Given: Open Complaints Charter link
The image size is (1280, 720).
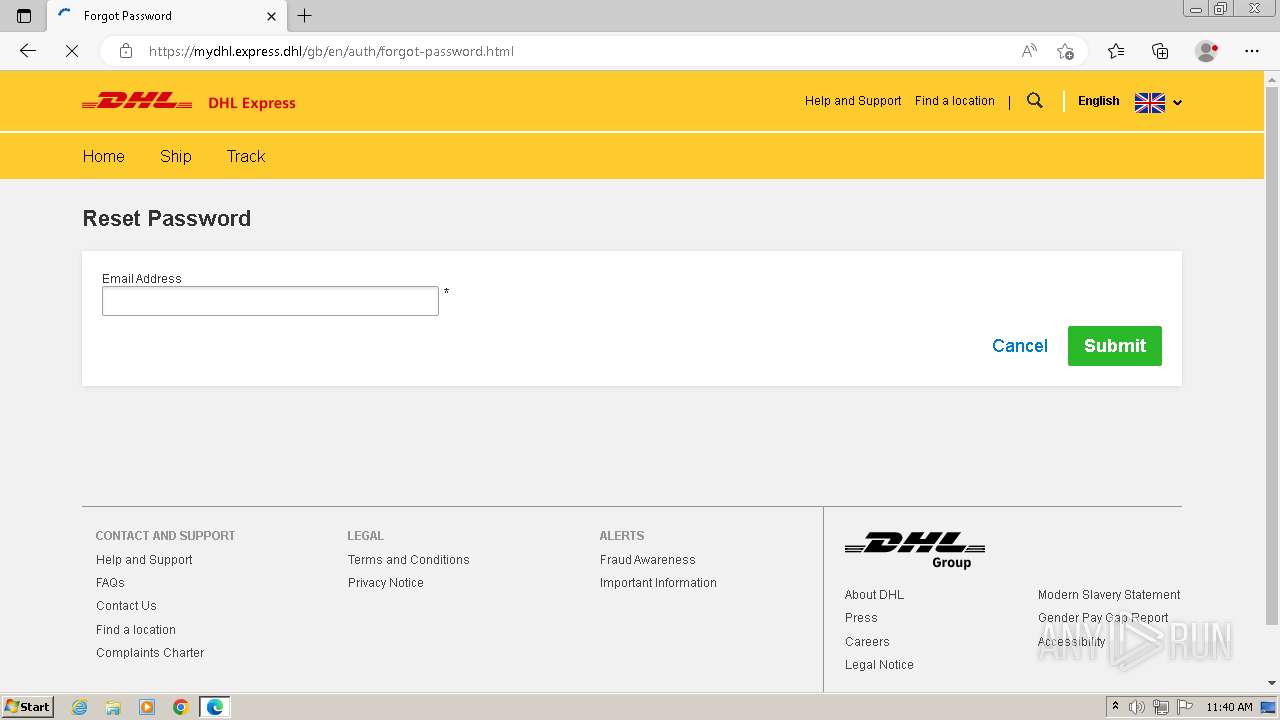Looking at the screenshot, I should (150, 653).
